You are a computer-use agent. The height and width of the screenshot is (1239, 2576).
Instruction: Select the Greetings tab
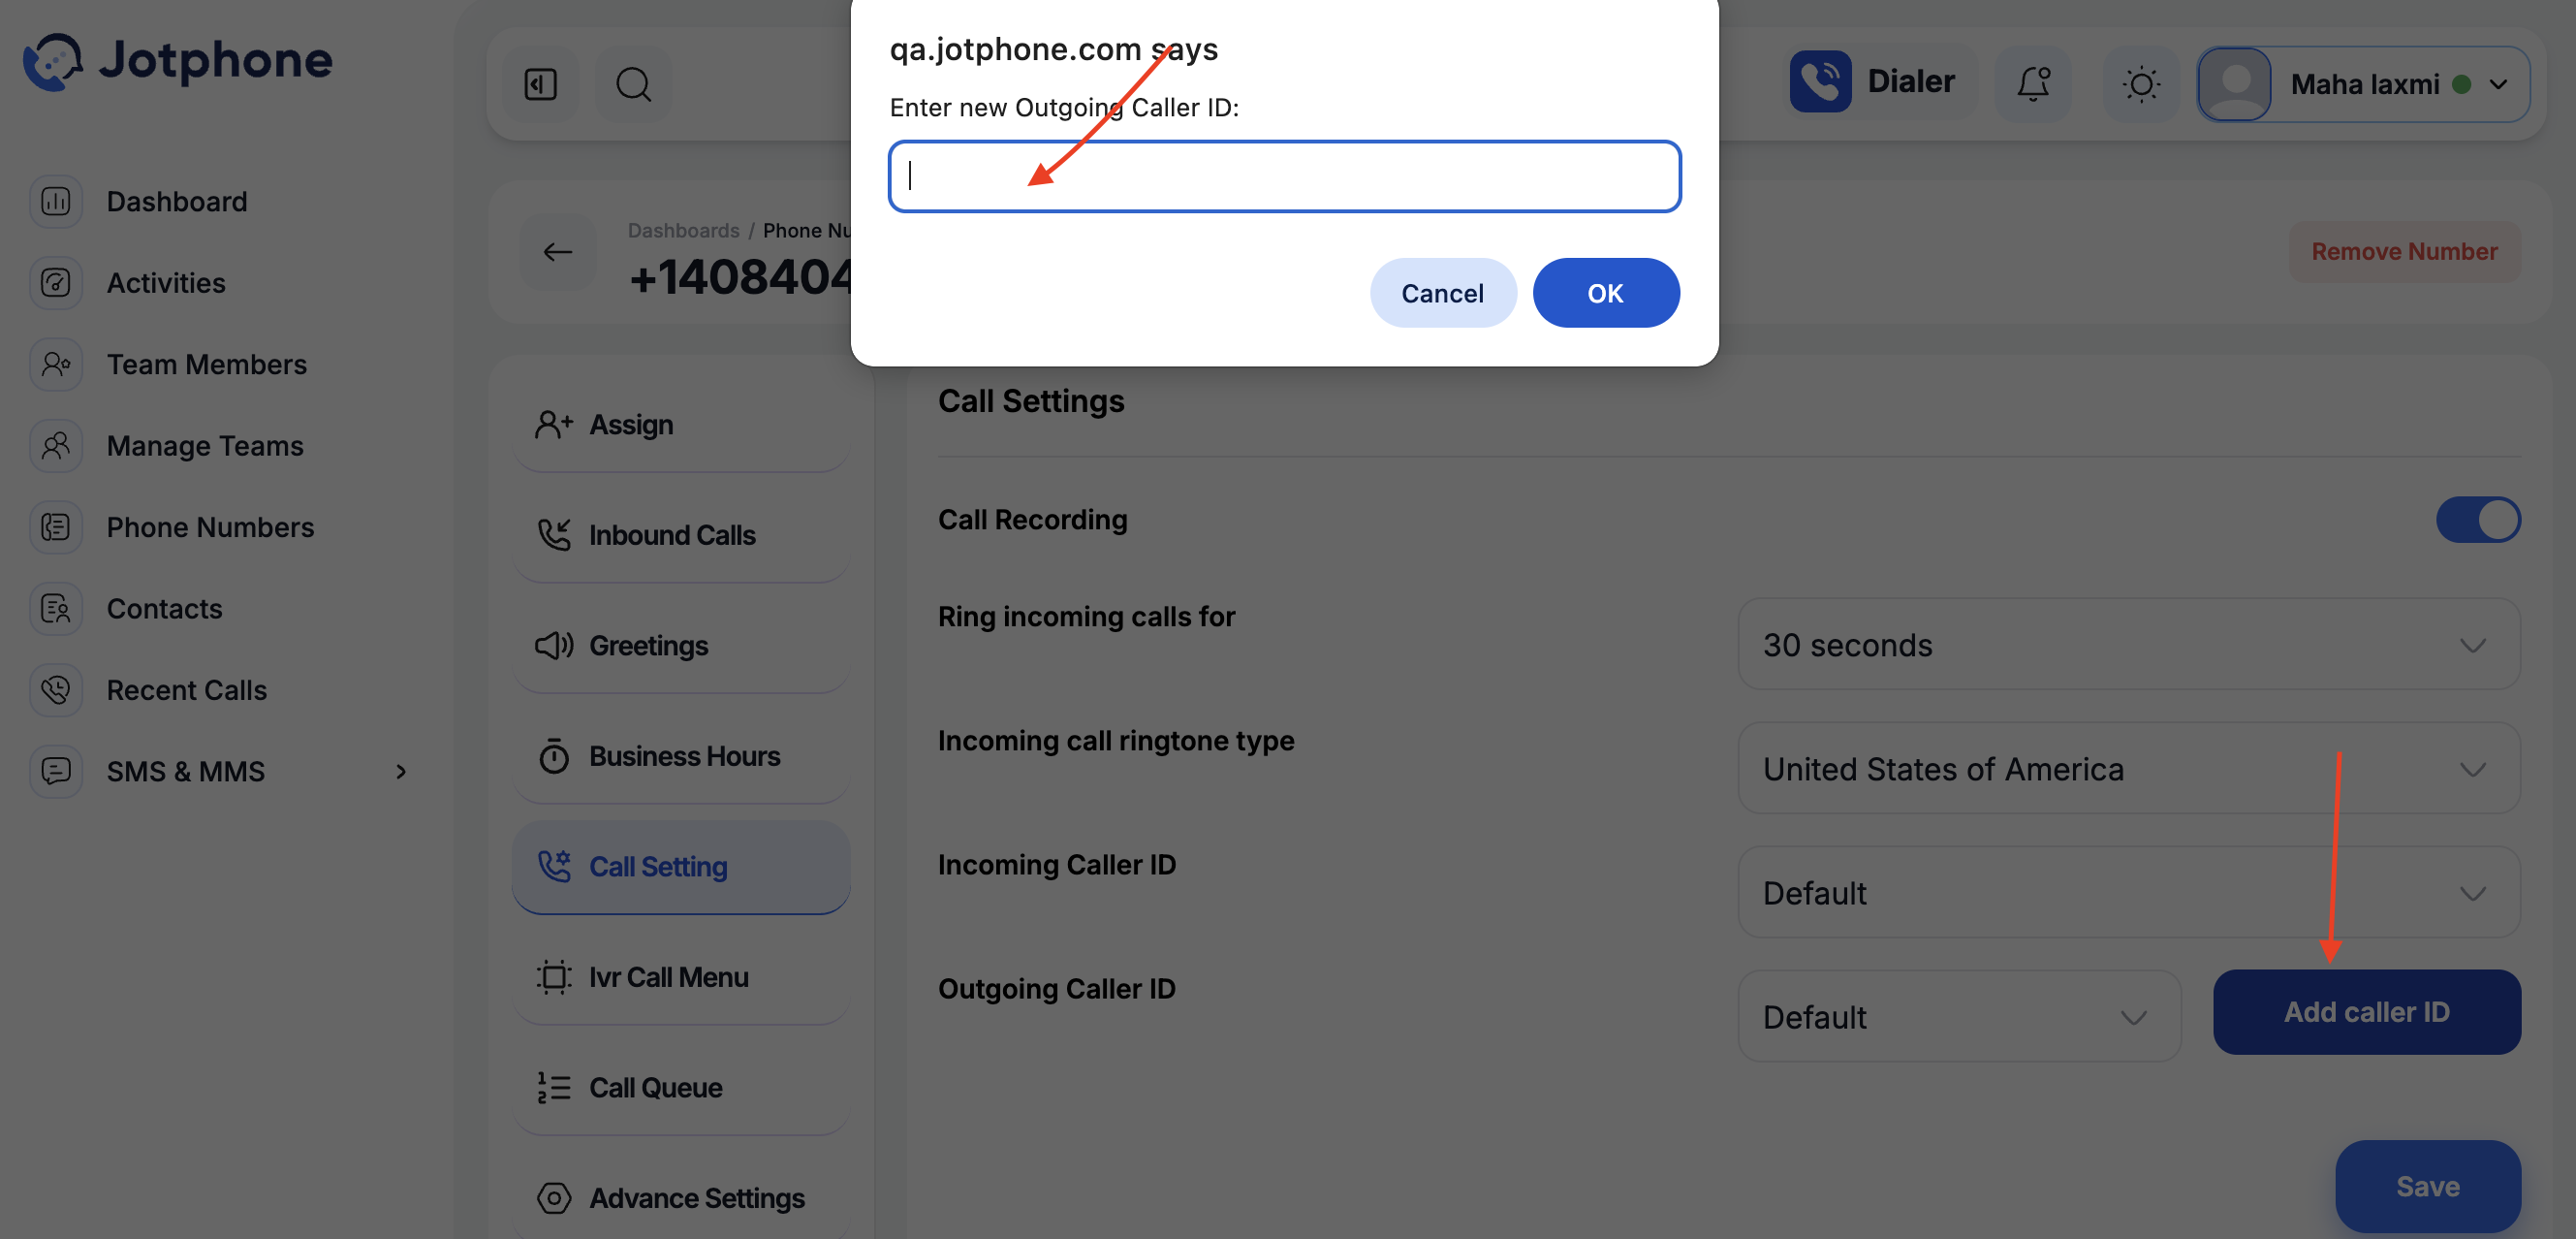pos(681,646)
